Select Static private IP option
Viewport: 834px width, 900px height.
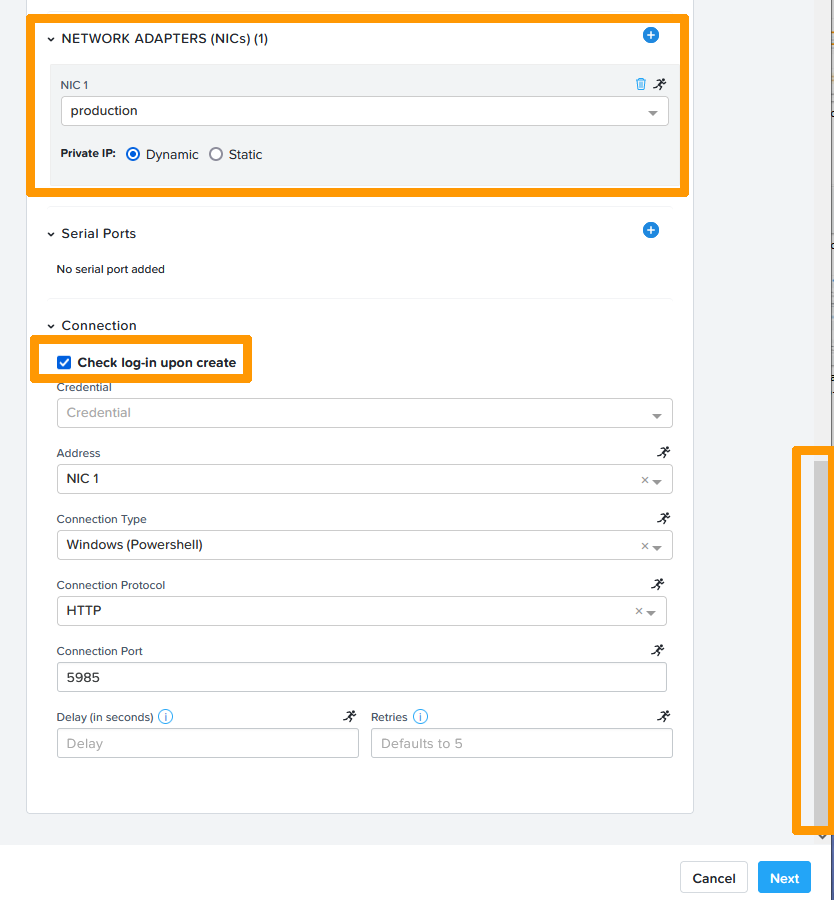(216, 155)
